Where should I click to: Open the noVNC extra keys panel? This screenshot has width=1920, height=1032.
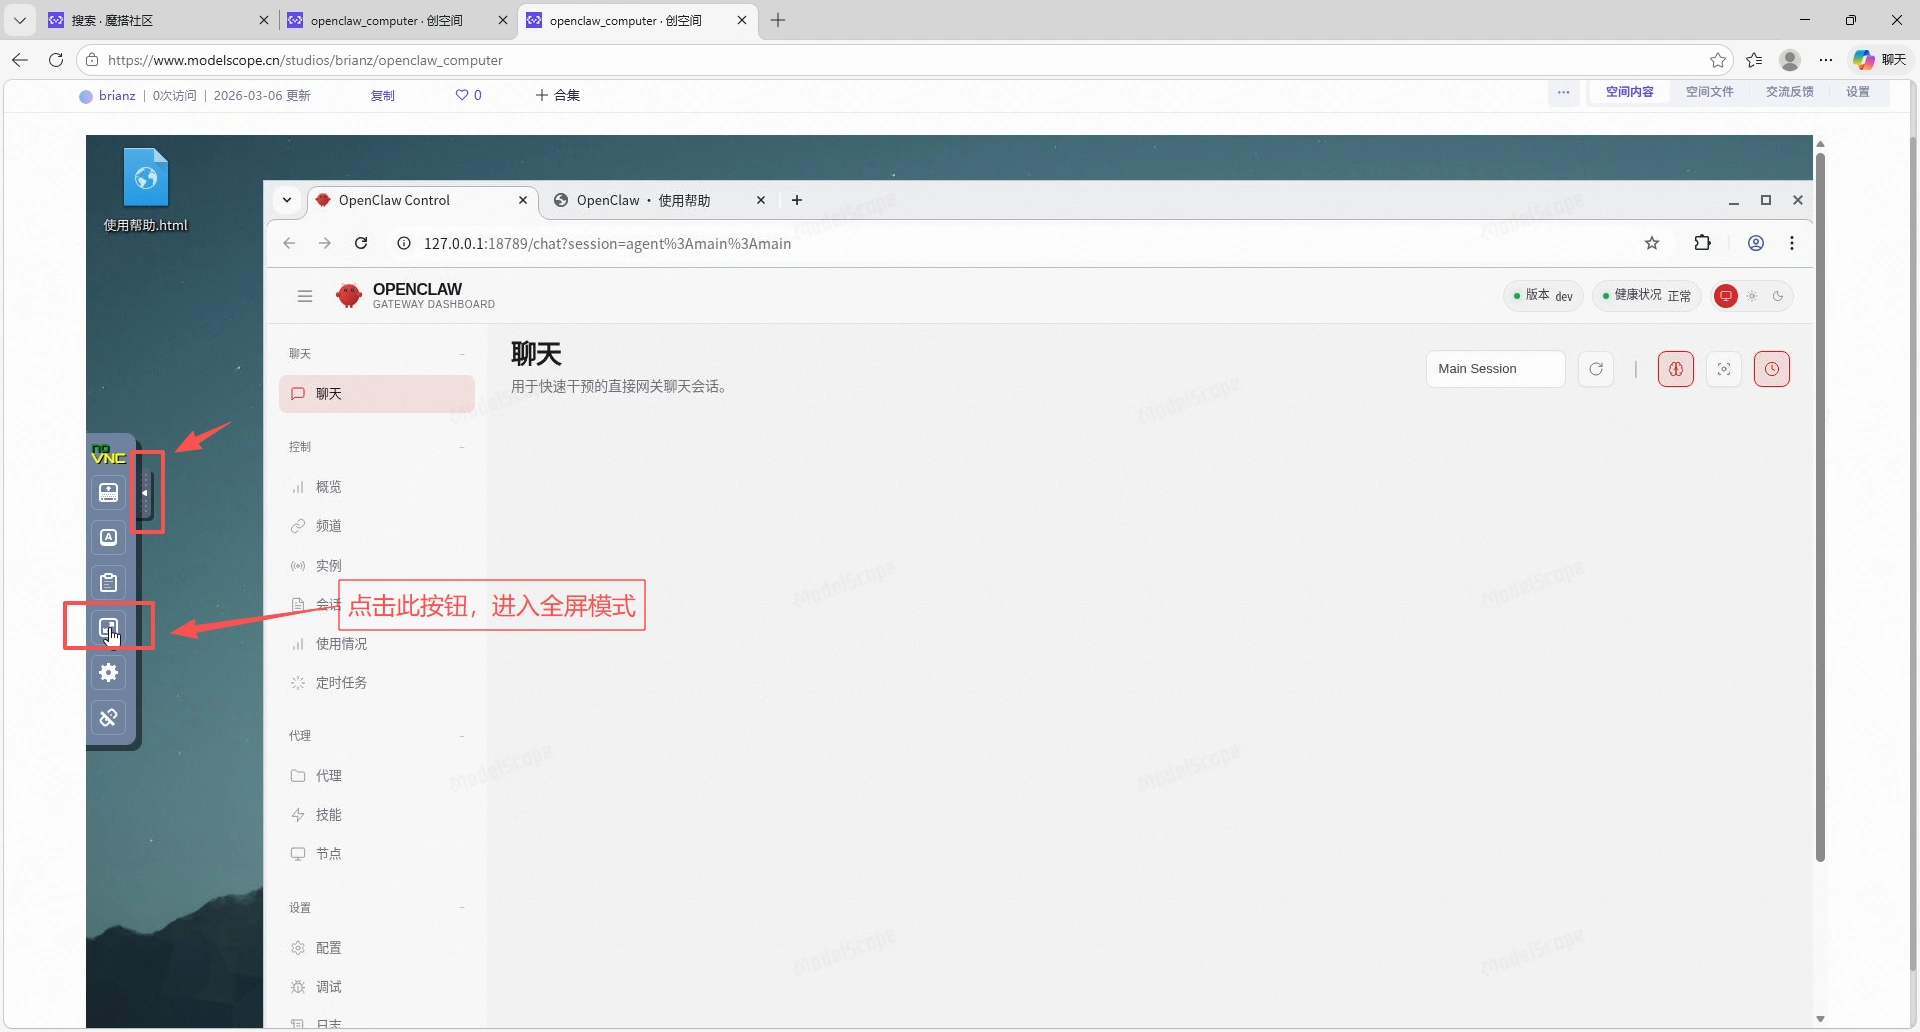click(x=109, y=537)
